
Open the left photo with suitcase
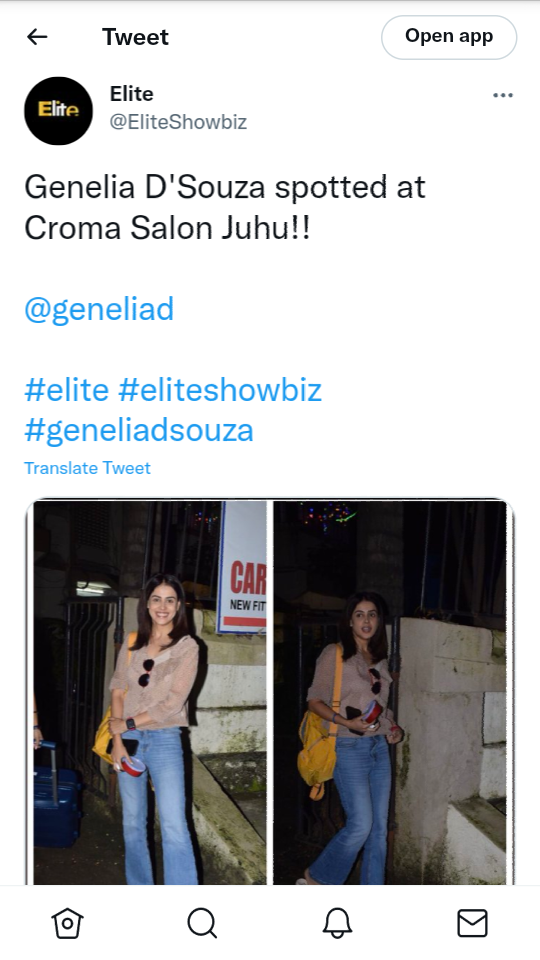(x=150, y=692)
